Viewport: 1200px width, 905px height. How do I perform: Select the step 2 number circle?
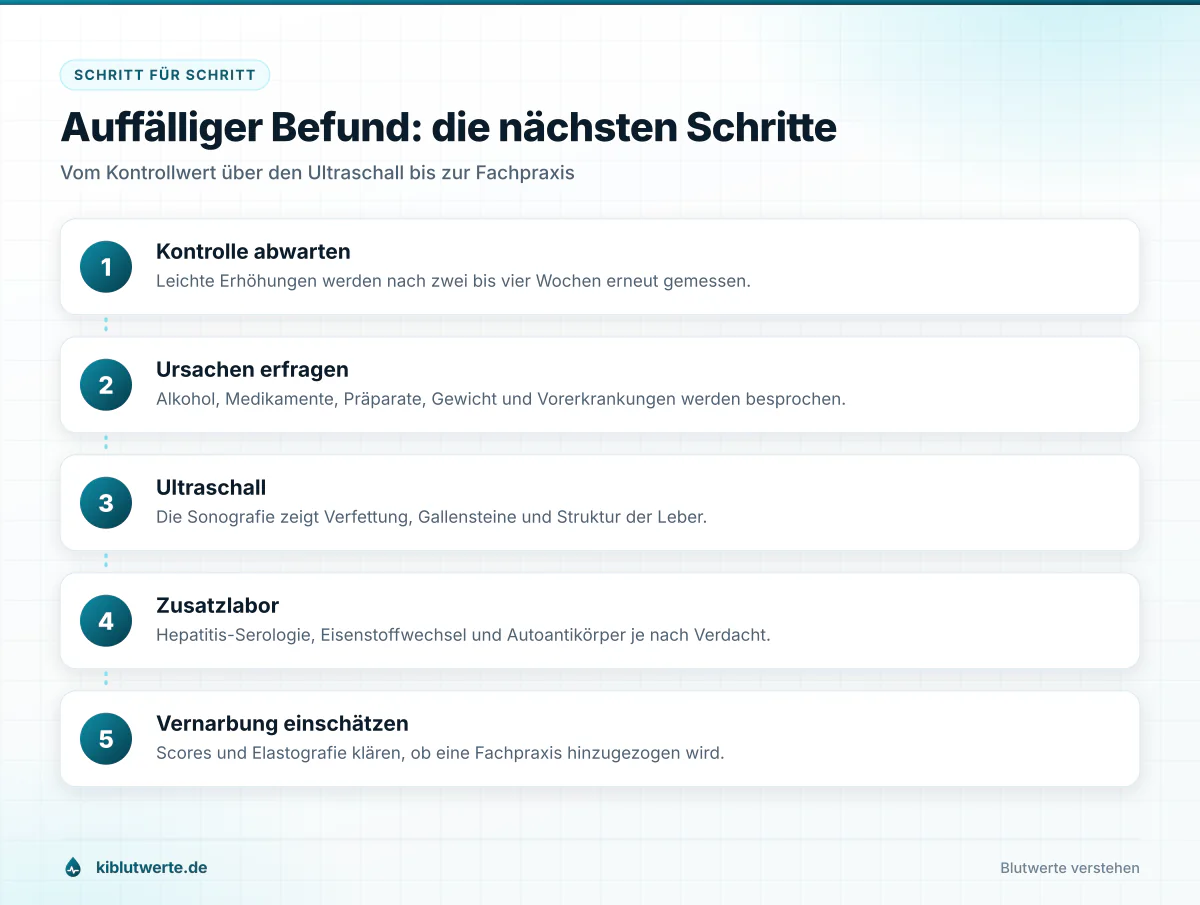tap(106, 385)
